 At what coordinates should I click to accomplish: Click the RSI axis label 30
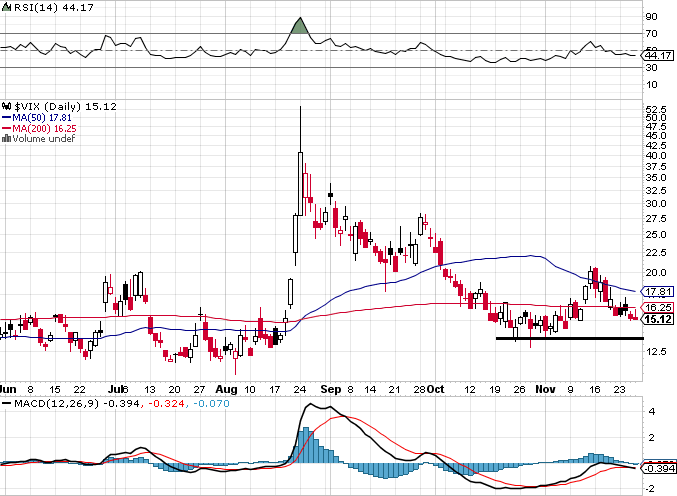click(652, 68)
